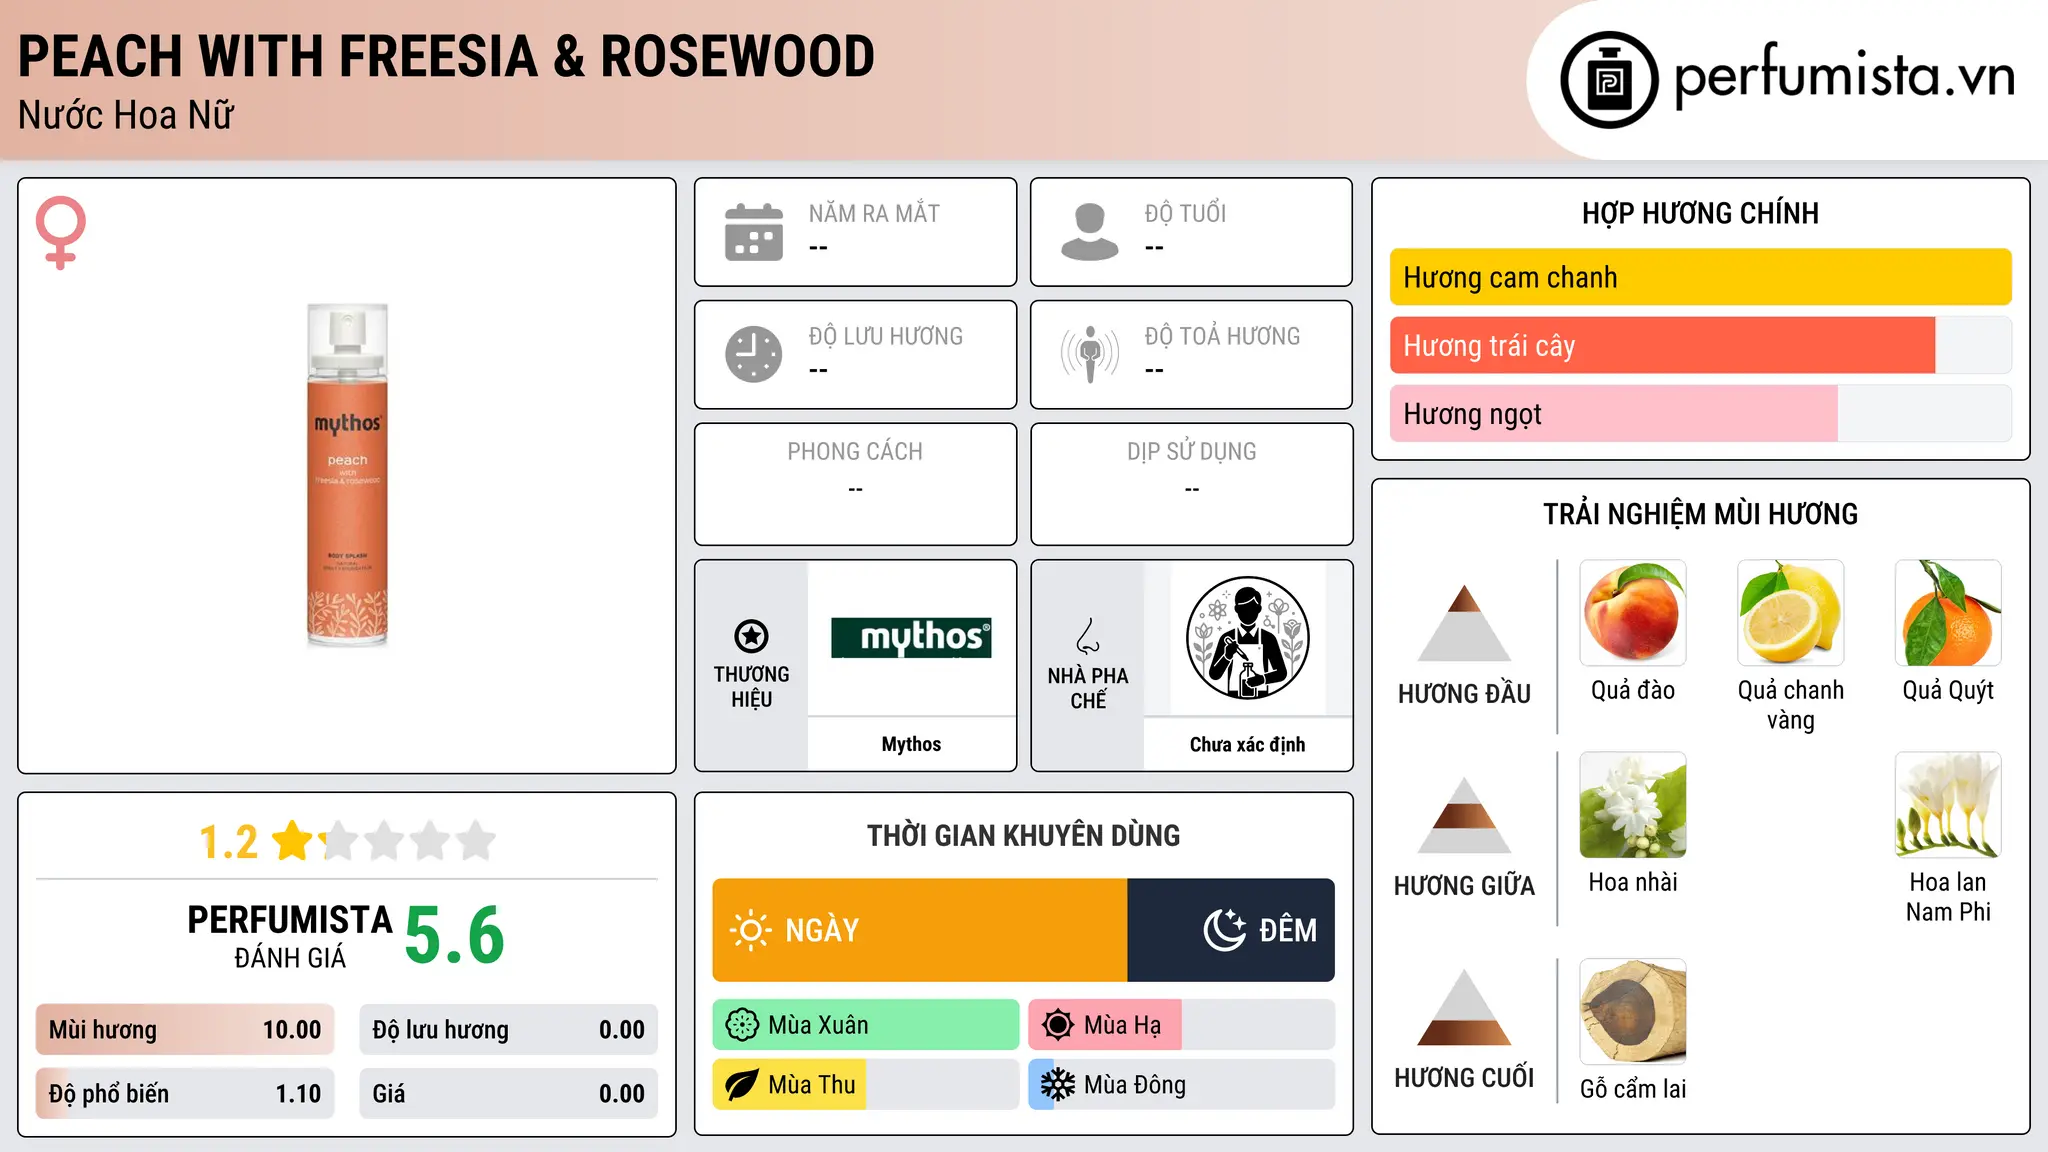Click the moon icon in the Đêm bar
2048x1152 pixels.
click(x=1225, y=930)
